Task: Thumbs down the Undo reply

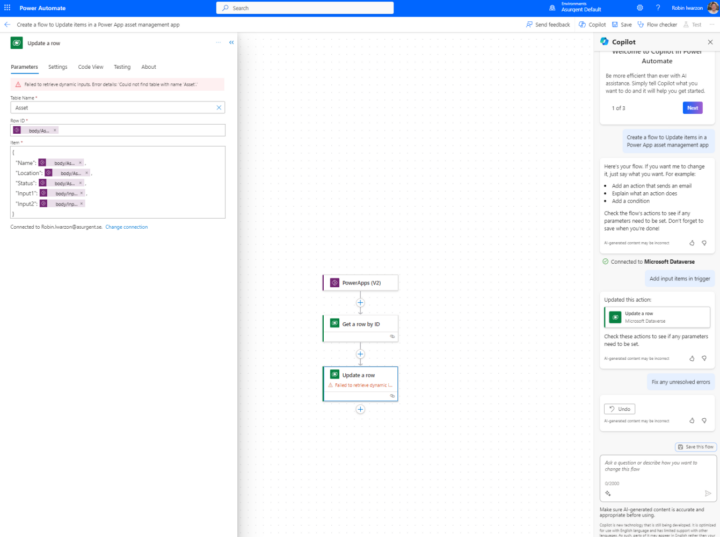Action: (x=704, y=420)
